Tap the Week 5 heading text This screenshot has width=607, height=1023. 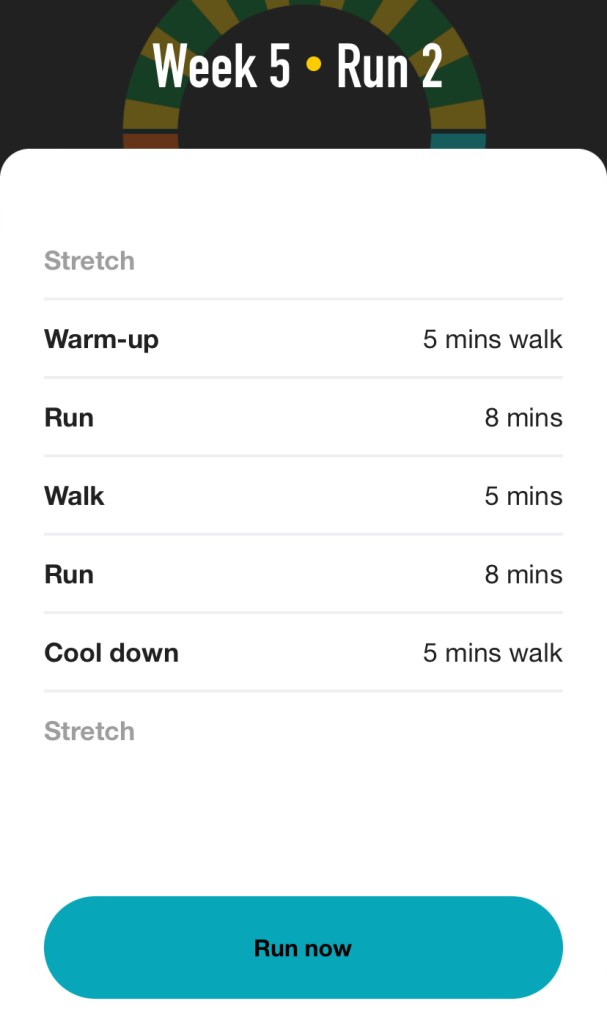[222, 66]
